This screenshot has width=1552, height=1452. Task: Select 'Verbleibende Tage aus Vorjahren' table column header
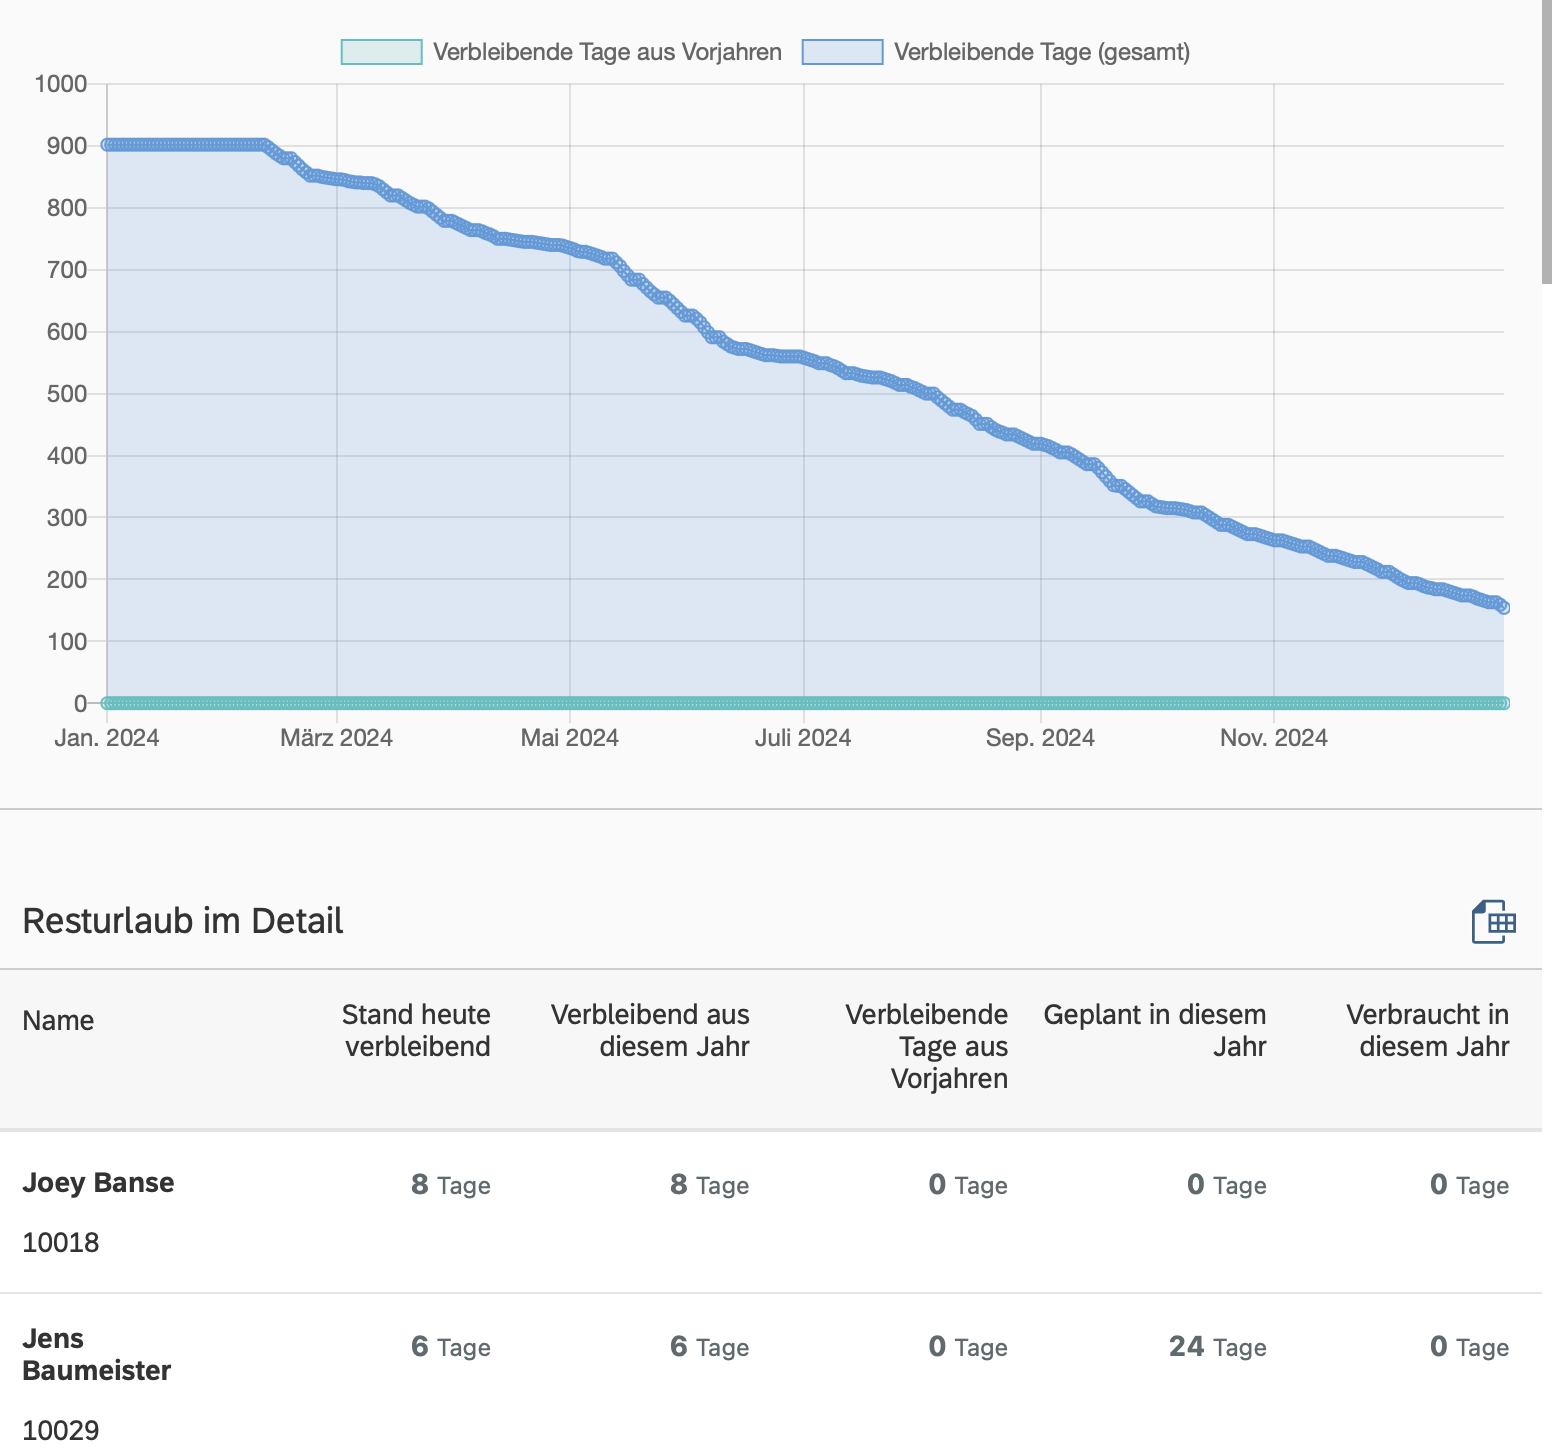[926, 1047]
